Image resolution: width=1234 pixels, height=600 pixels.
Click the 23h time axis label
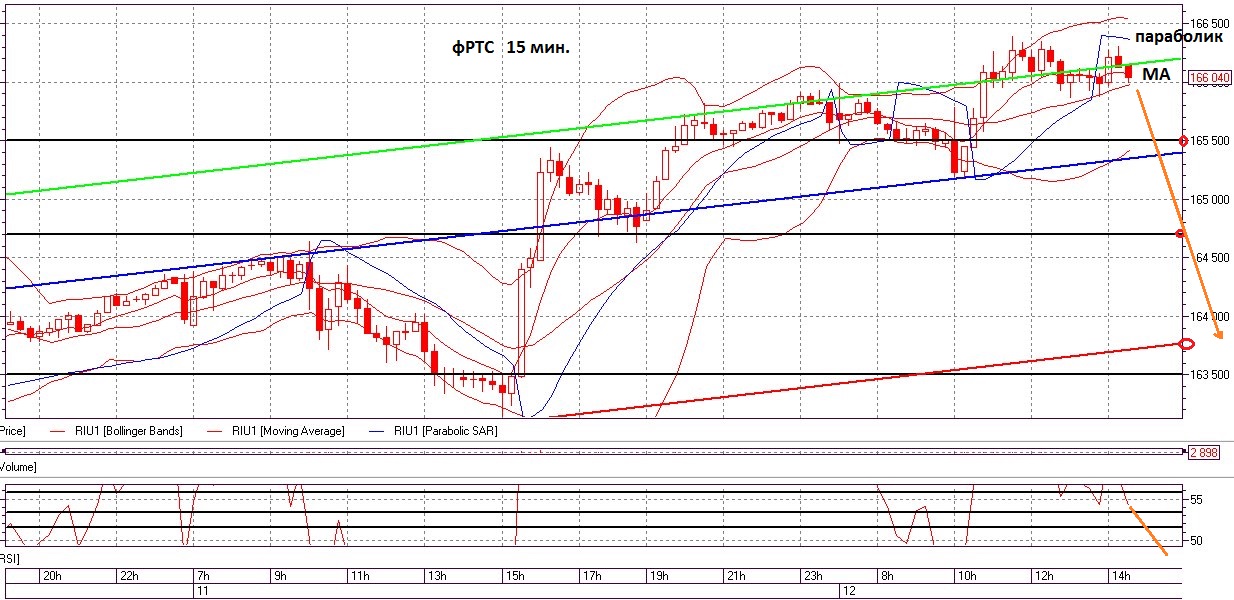[x=814, y=575]
